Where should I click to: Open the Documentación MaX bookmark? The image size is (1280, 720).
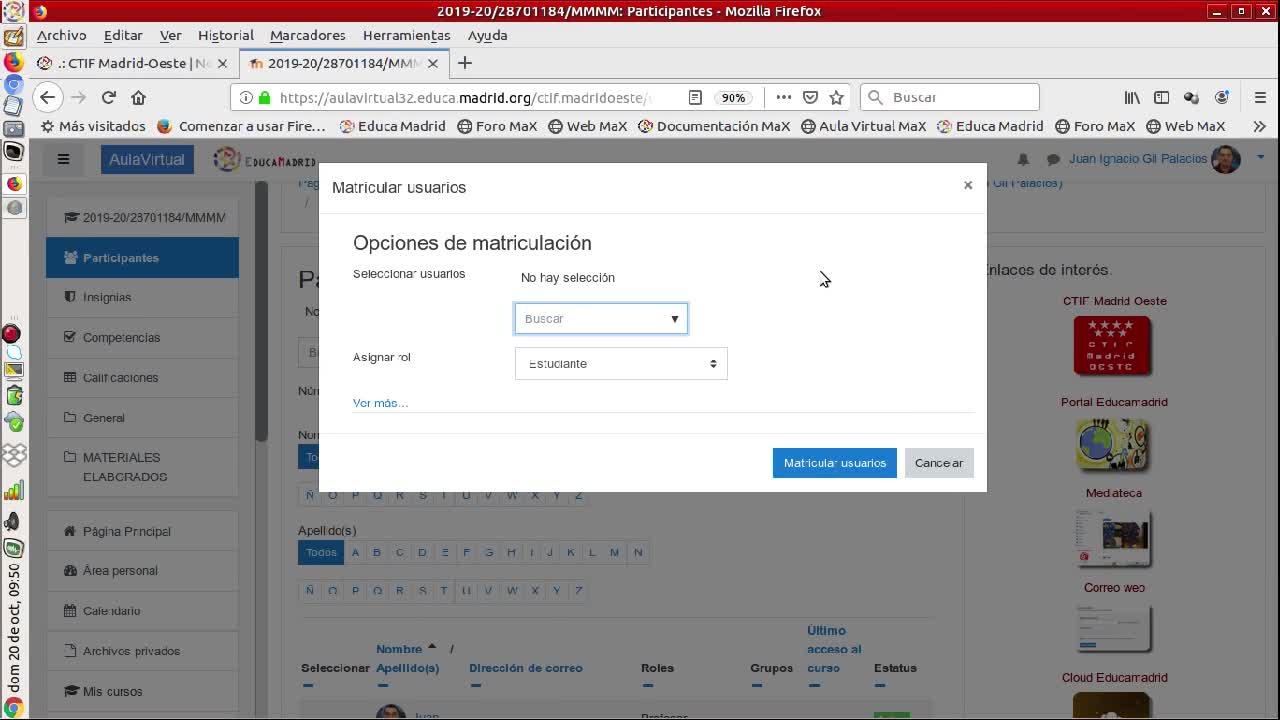pos(714,126)
